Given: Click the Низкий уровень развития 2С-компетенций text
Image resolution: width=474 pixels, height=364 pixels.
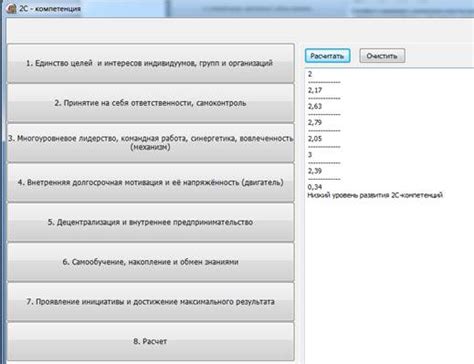Looking at the screenshot, I should click(x=375, y=195).
